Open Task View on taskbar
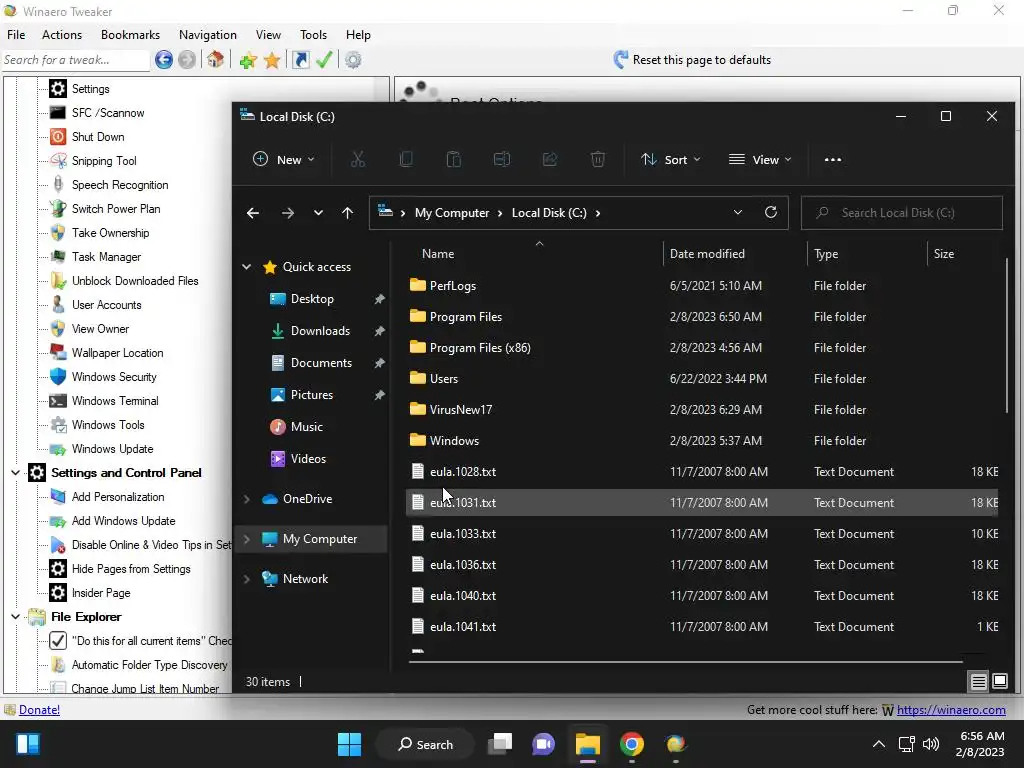 pos(501,744)
